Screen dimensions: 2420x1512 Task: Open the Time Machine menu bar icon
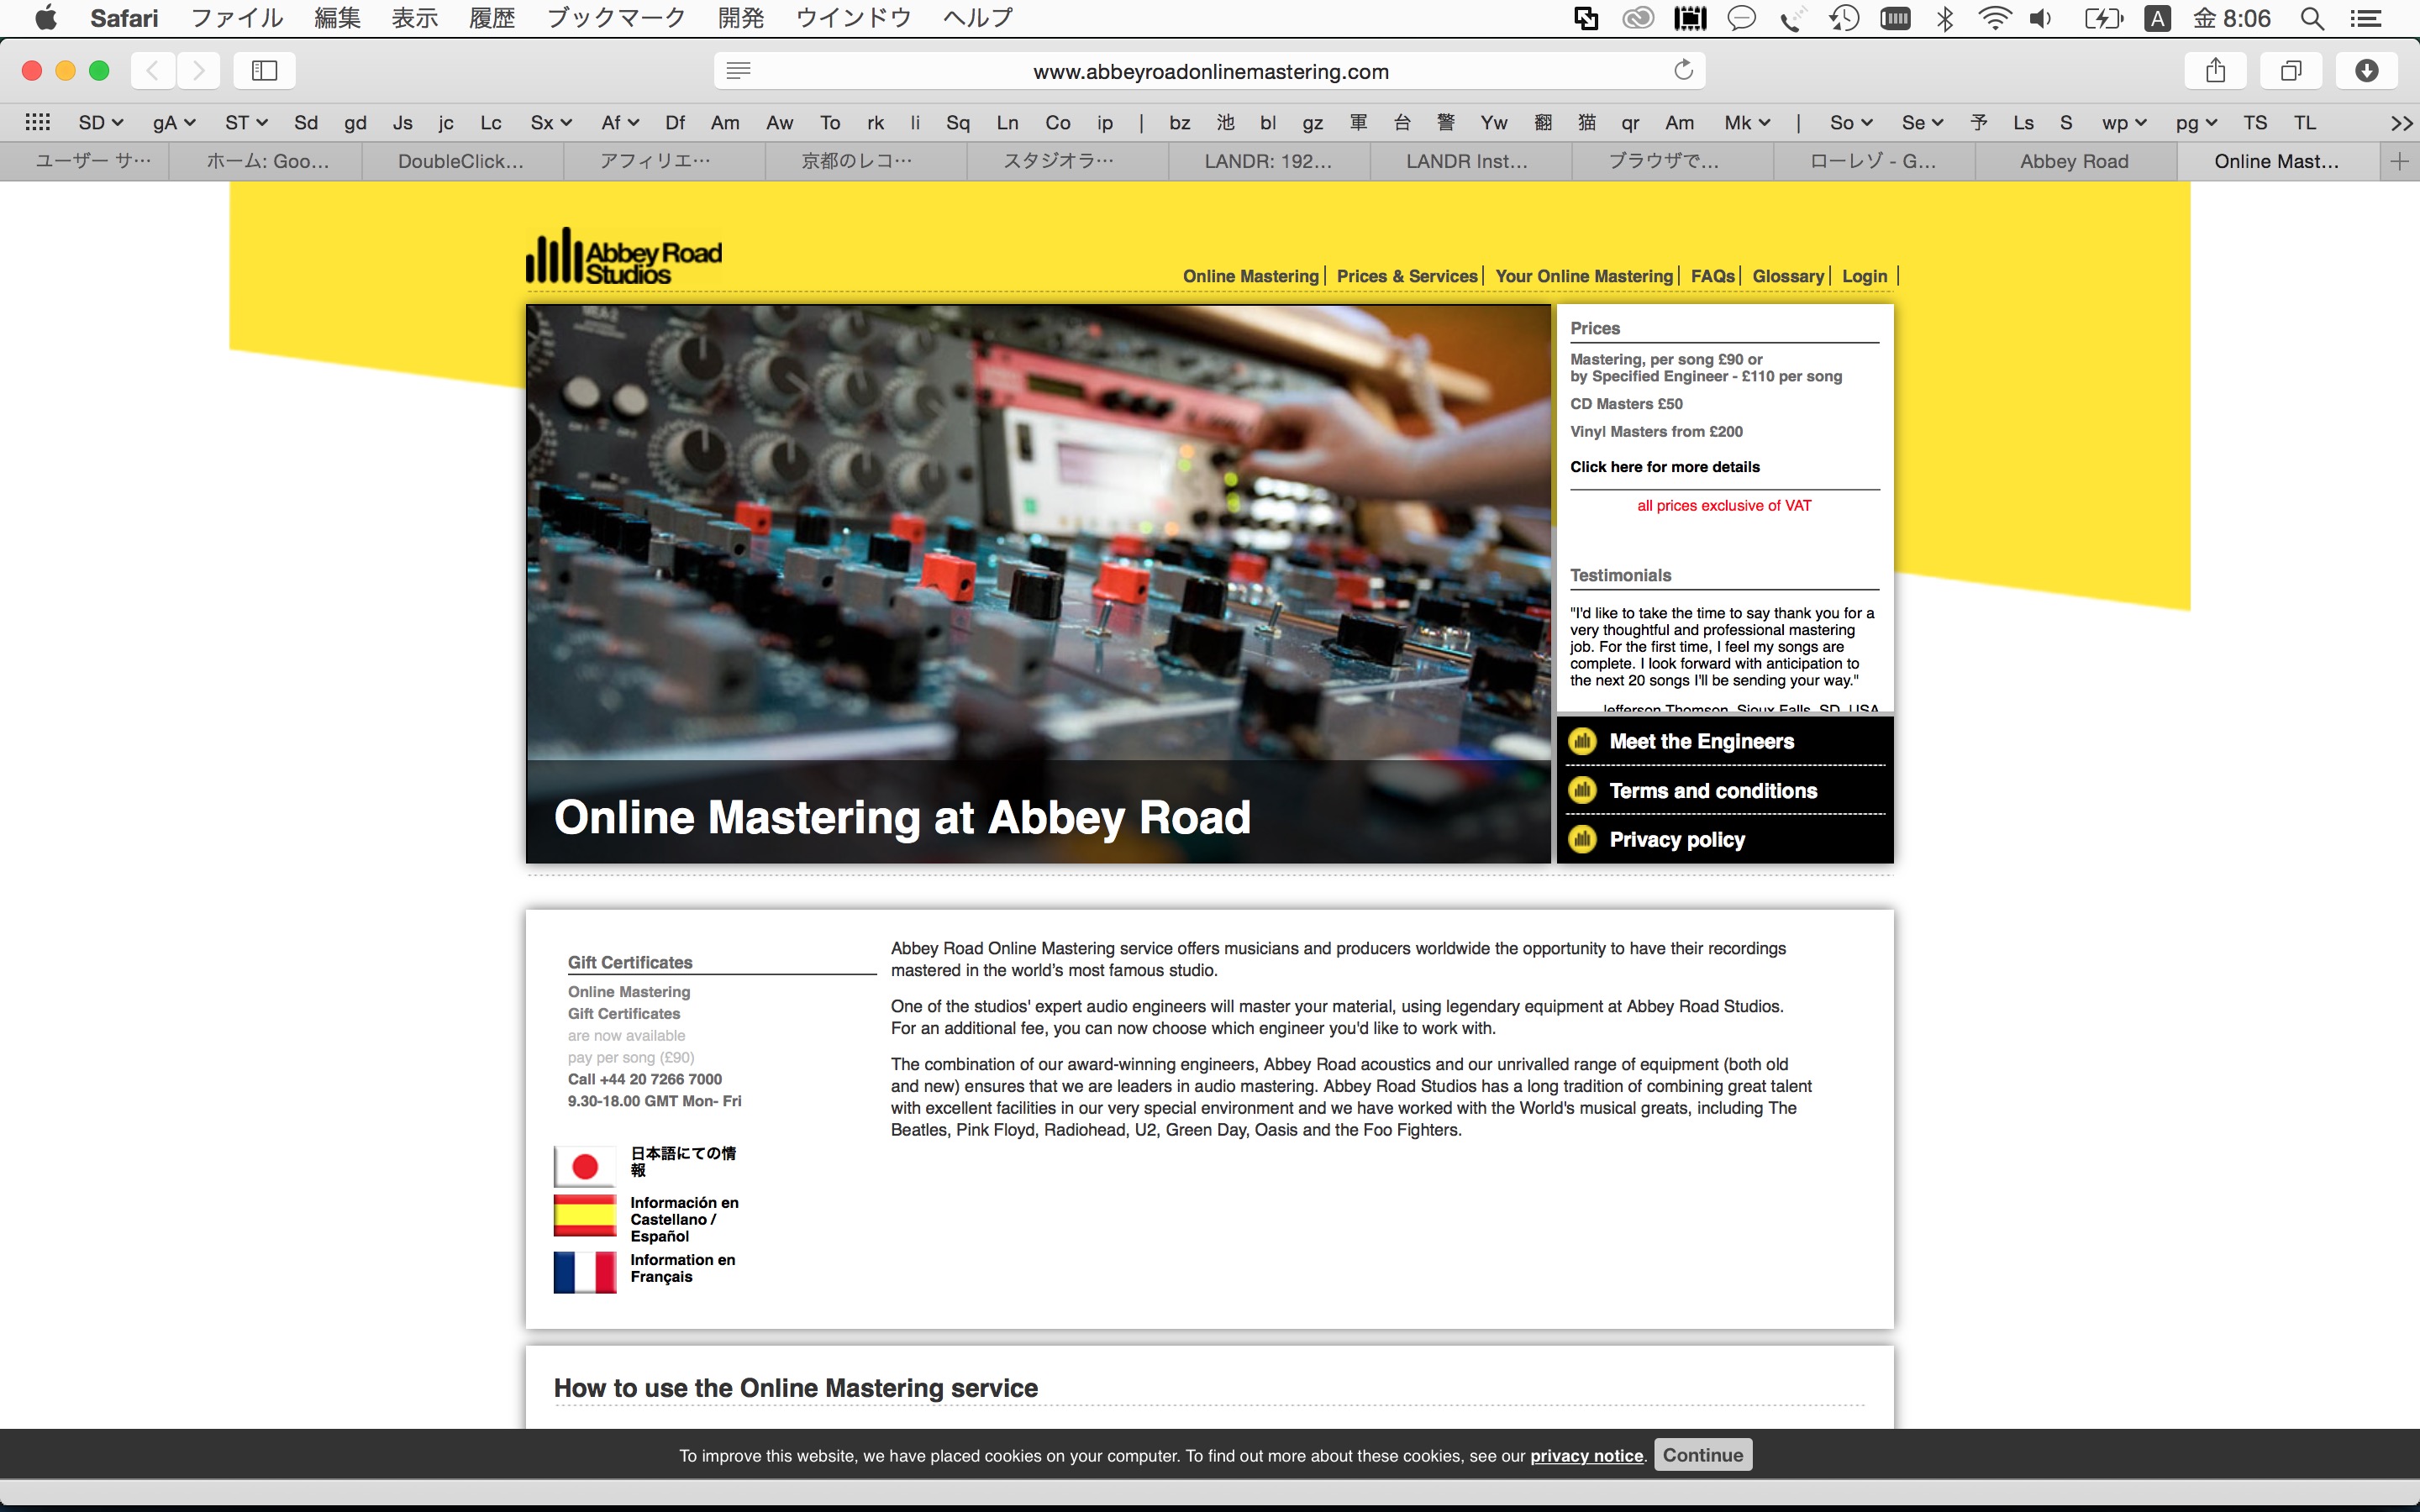click(x=1844, y=18)
